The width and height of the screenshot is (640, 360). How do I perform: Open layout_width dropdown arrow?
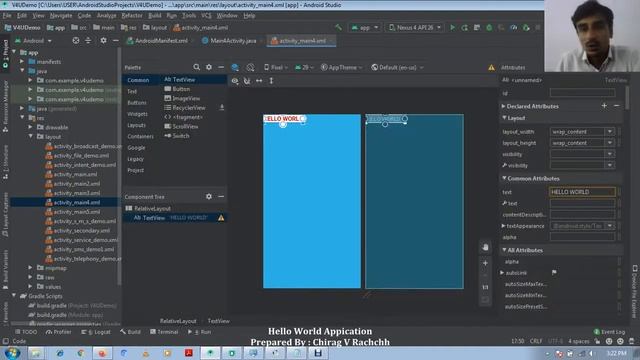click(610, 132)
